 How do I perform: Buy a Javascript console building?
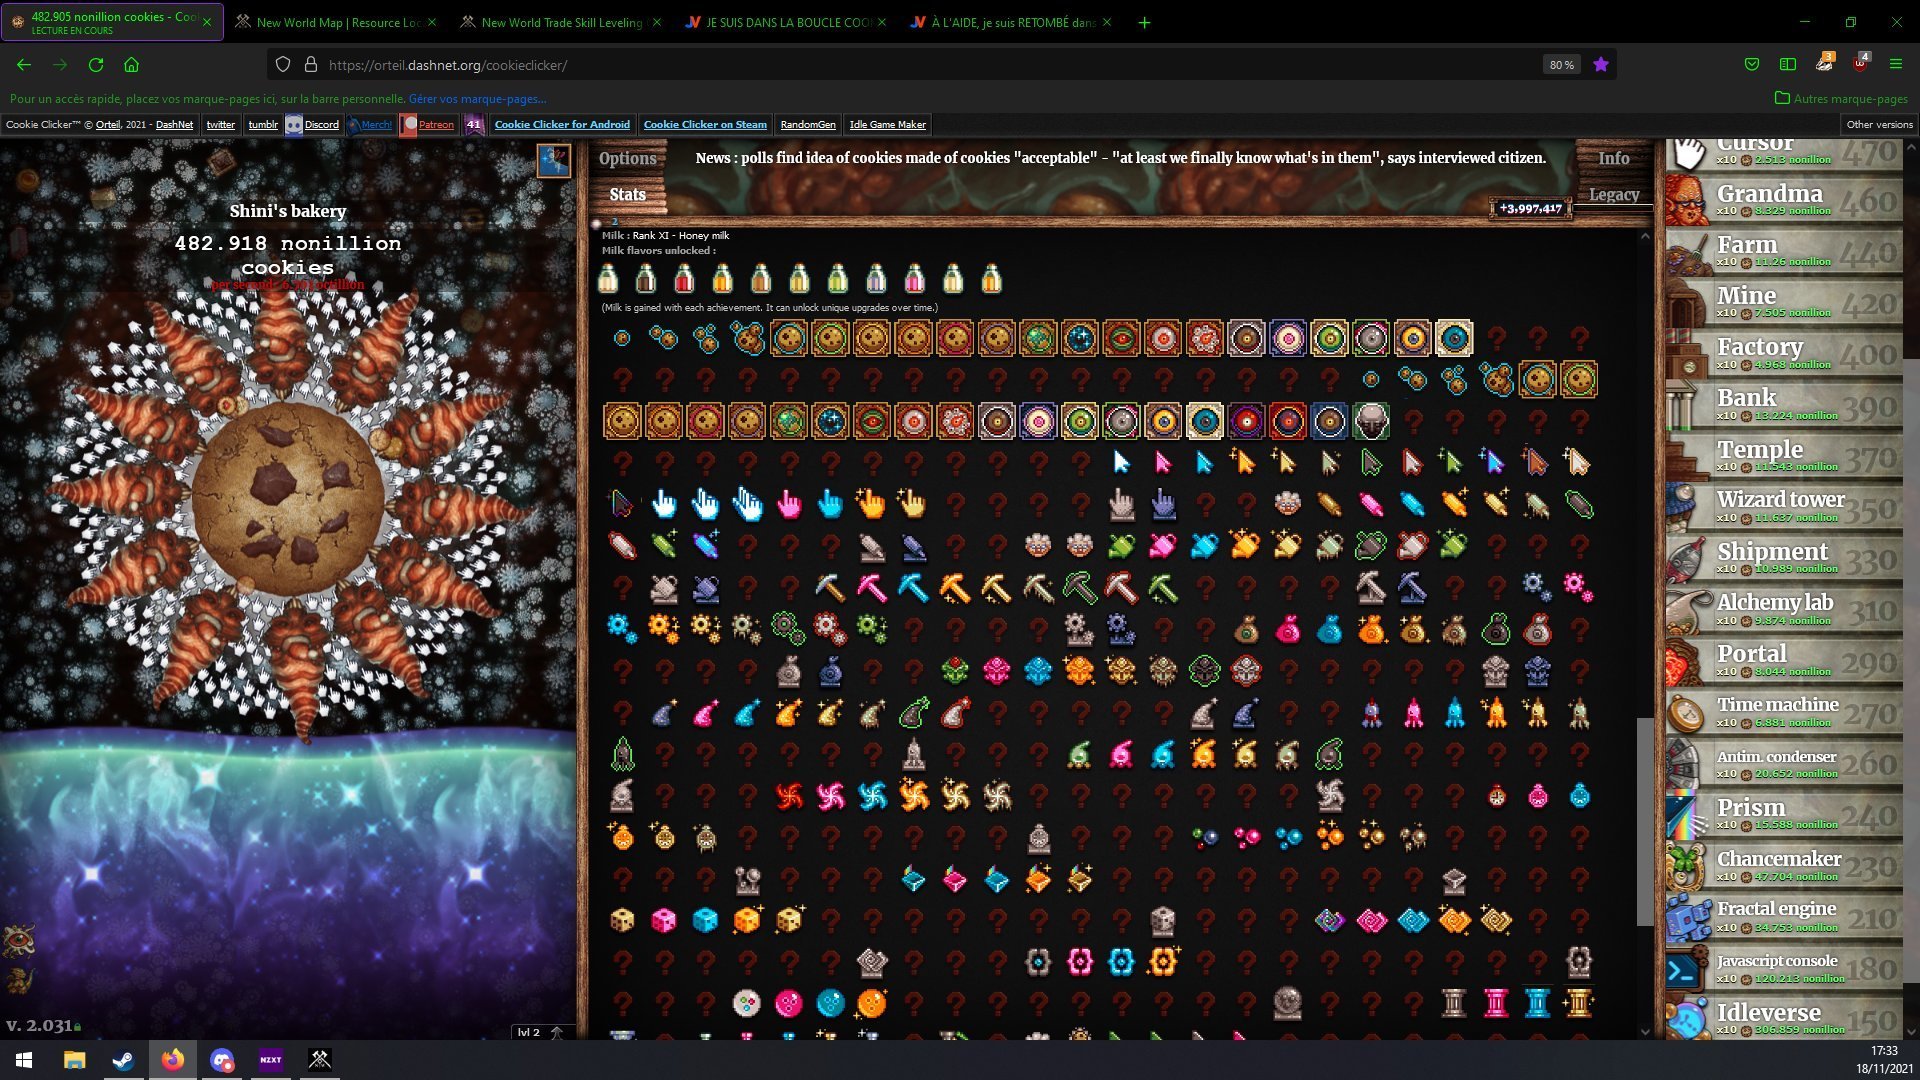point(1784,969)
